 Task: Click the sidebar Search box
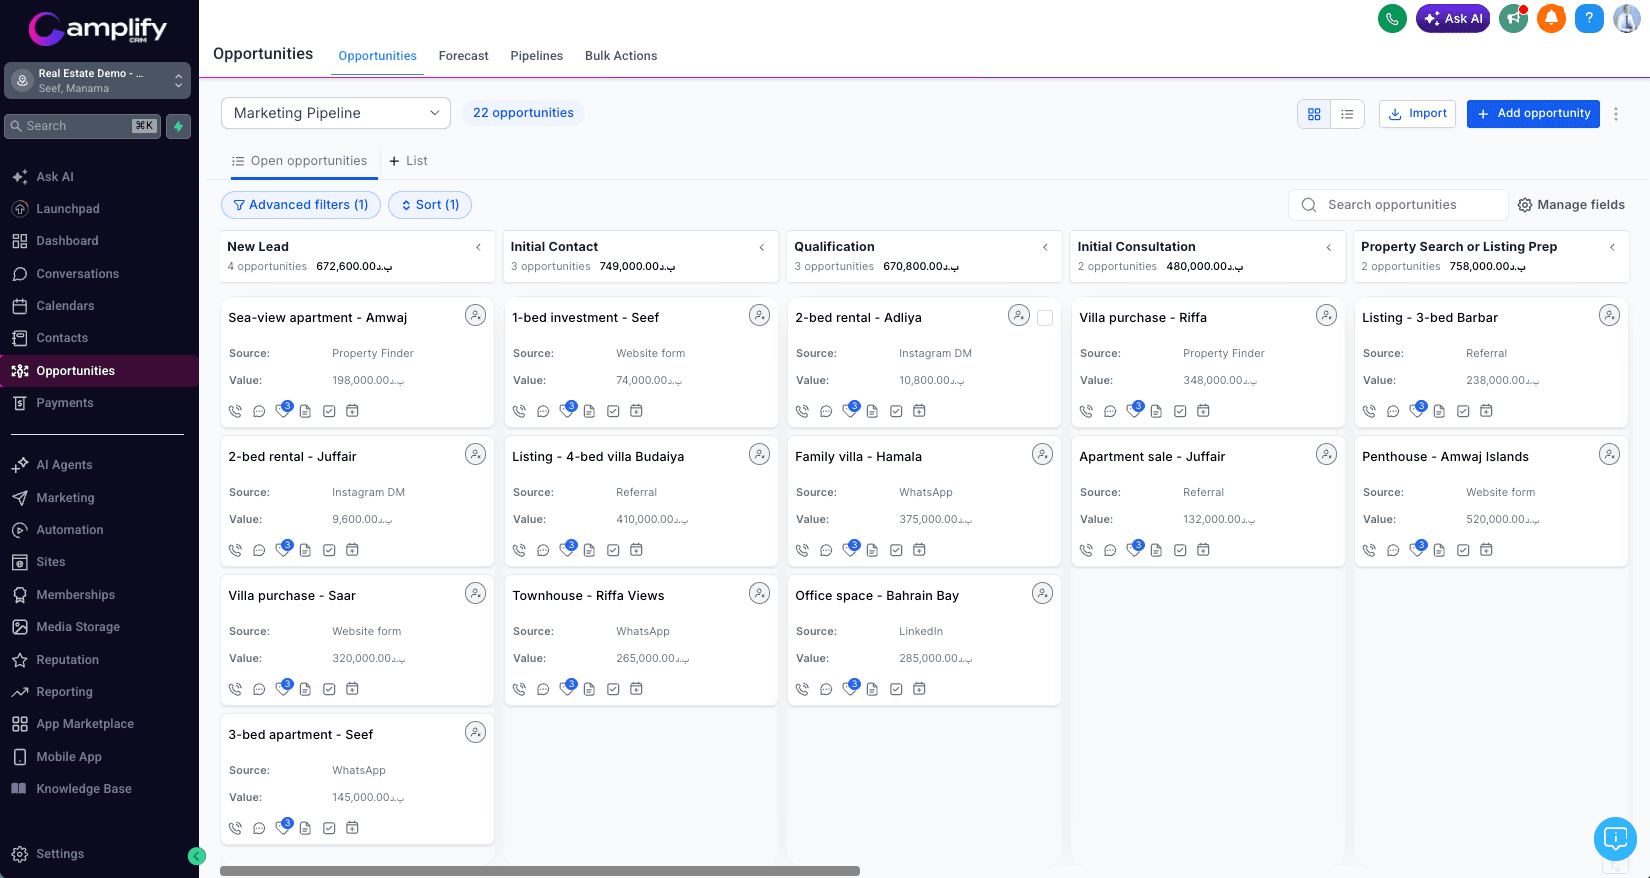point(82,126)
